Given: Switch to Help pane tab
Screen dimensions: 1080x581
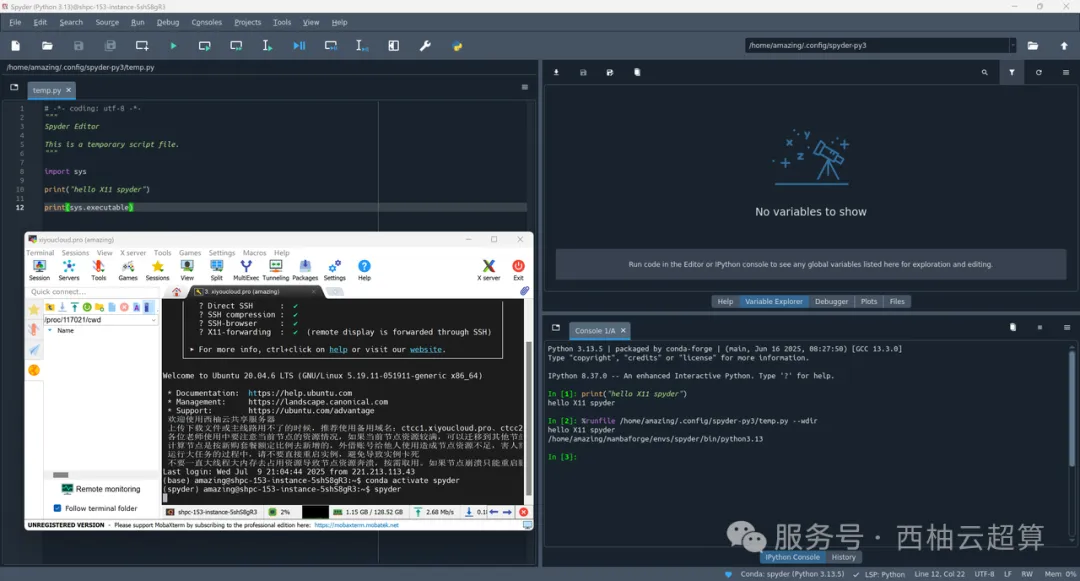Looking at the screenshot, I should point(725,302).
